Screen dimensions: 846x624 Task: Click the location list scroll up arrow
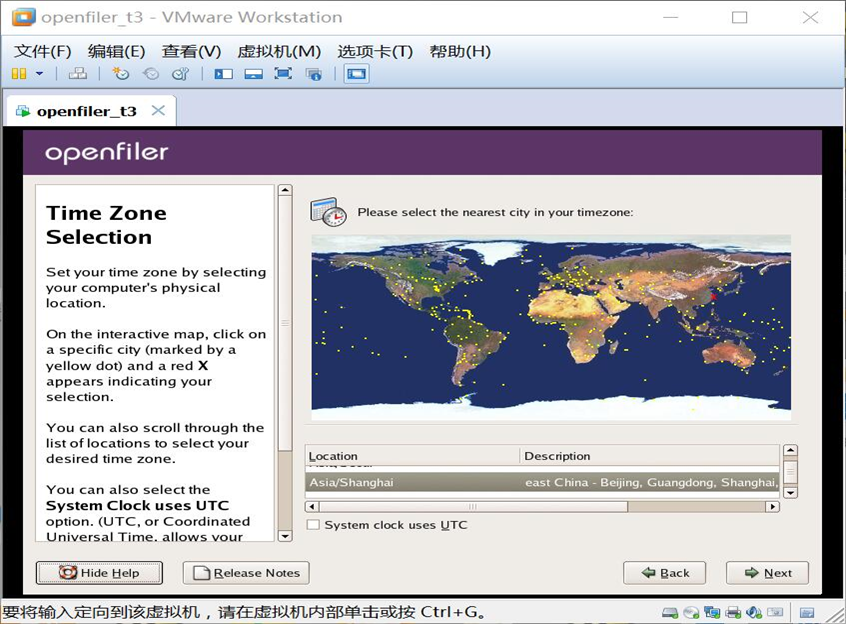pyautogui.click(x=790, y=451)
